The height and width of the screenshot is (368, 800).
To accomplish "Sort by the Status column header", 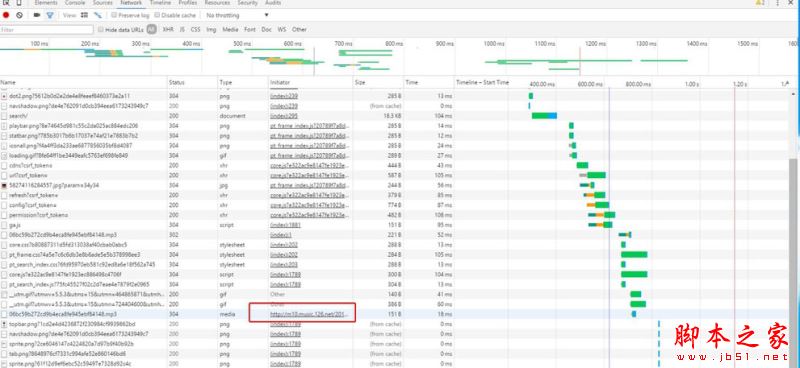I will [192, 82].
